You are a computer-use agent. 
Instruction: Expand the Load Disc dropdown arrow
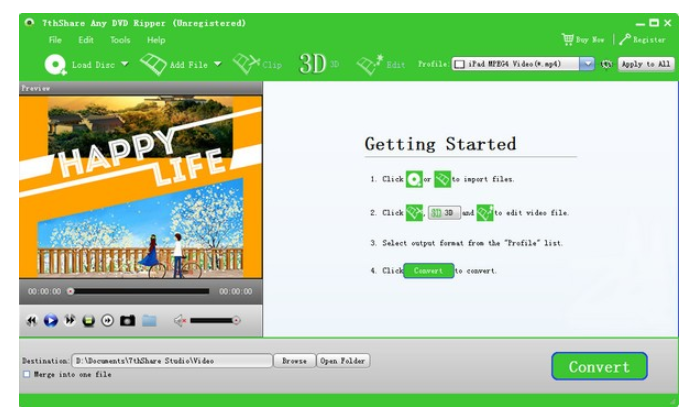(125, 64)
